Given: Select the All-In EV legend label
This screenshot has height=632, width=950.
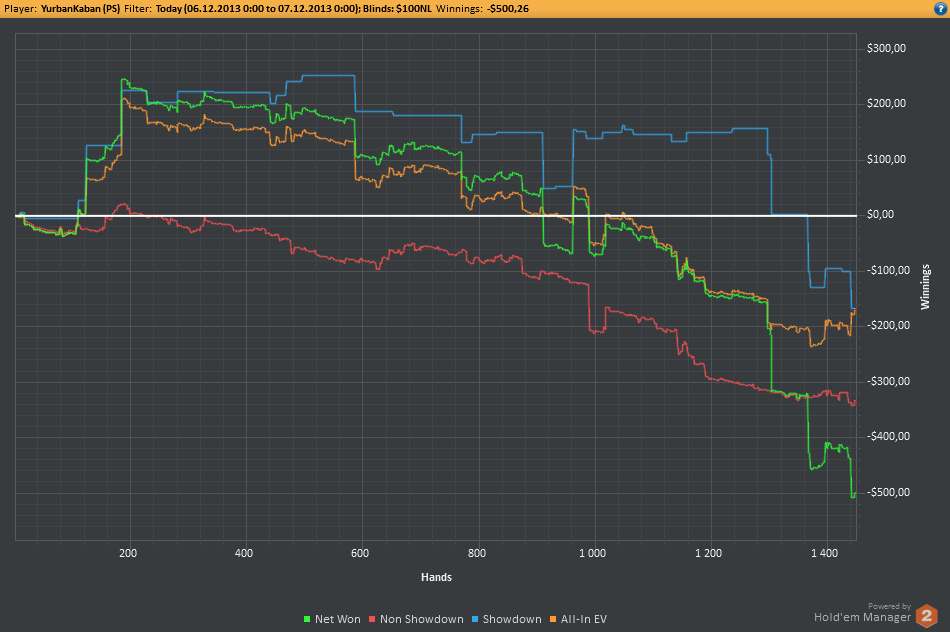Looking at the screenshot, I should point(583,619).
